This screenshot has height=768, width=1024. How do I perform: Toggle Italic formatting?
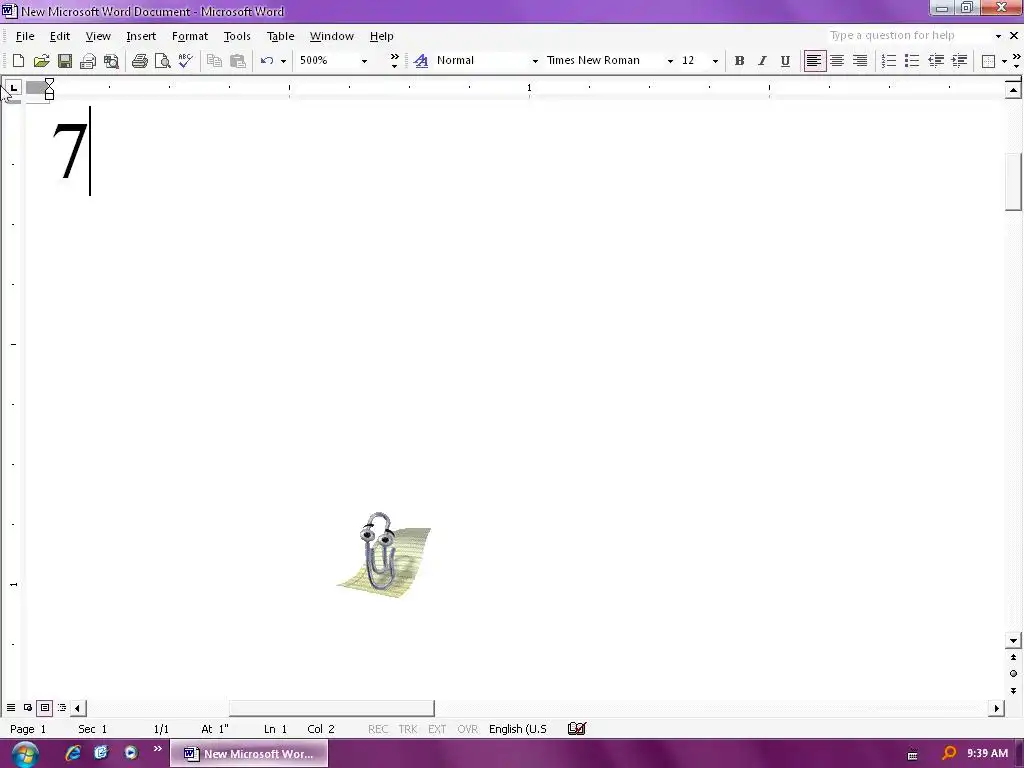(762, 61)
